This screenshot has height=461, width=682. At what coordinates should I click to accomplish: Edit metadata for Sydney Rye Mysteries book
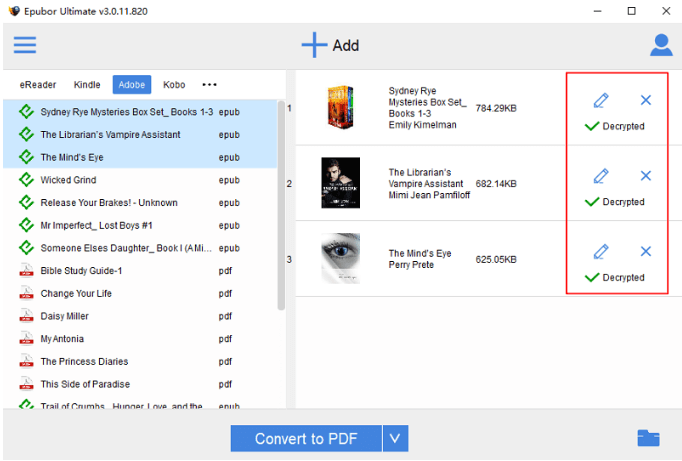[600, 100]
